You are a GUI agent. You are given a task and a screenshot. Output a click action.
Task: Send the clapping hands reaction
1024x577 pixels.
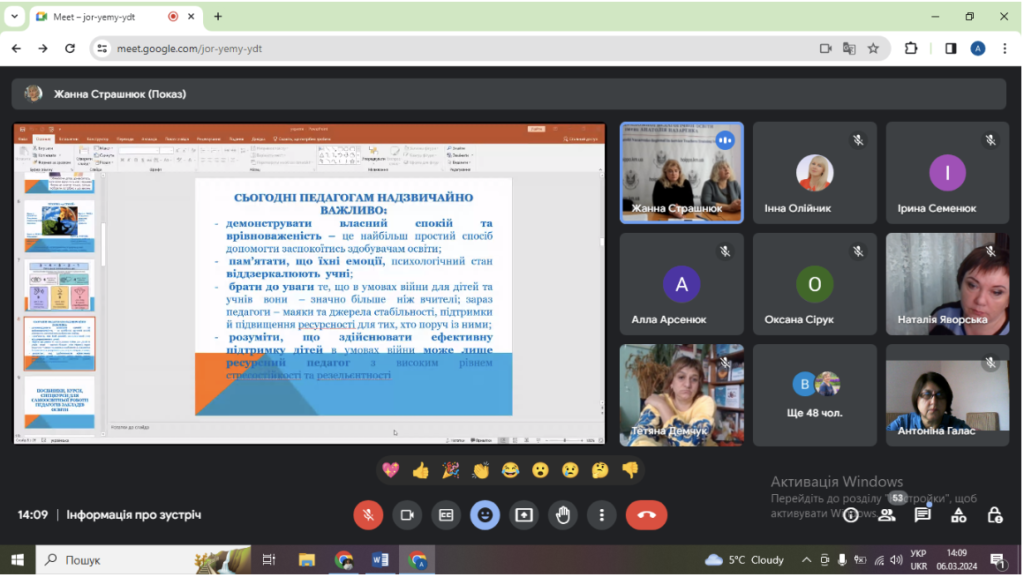pos(481,470)
